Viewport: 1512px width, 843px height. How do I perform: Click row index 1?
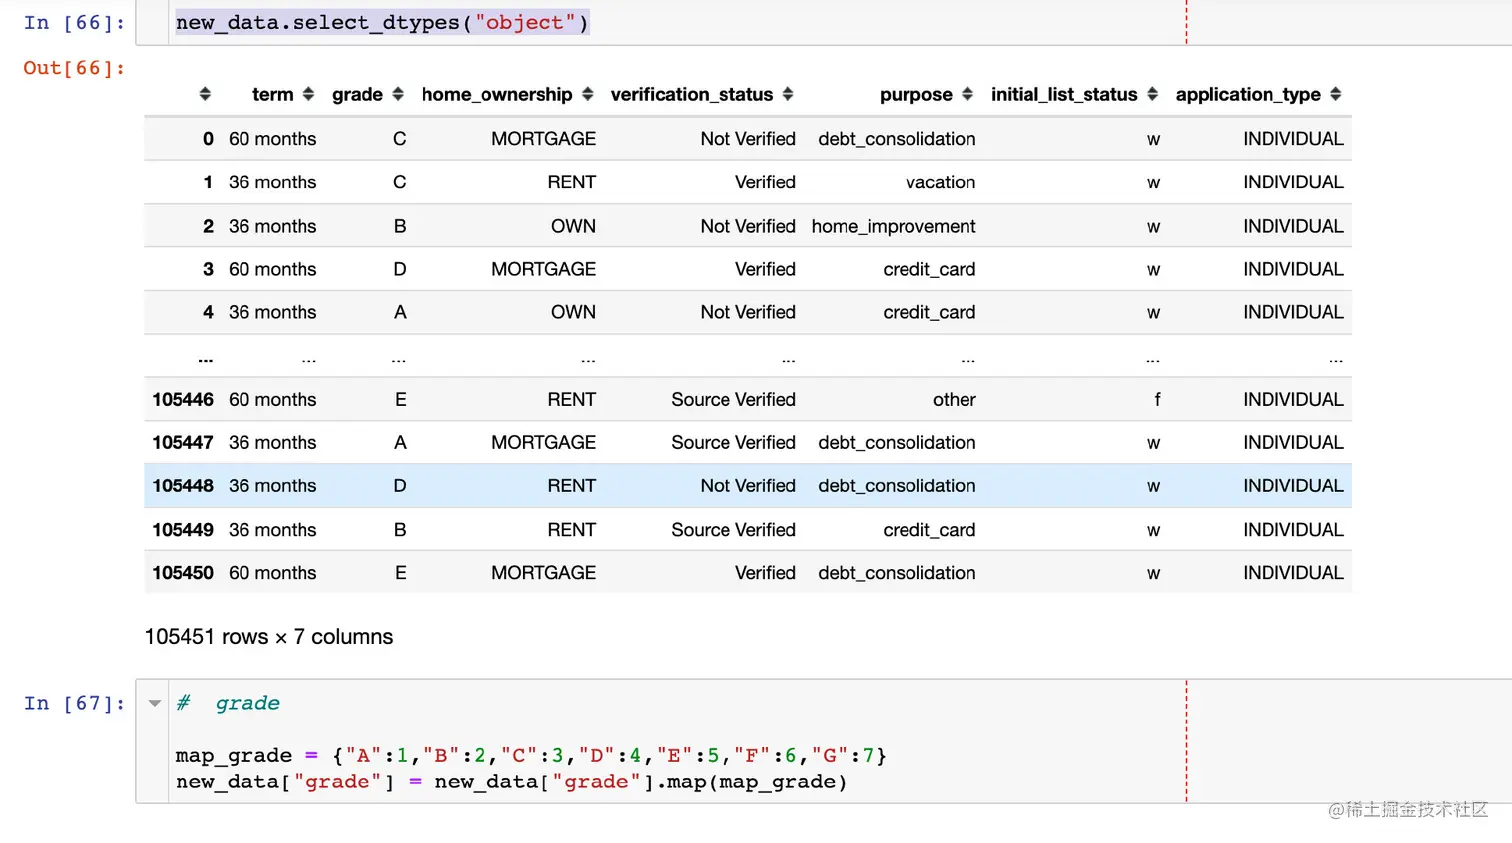click(208, 182)
